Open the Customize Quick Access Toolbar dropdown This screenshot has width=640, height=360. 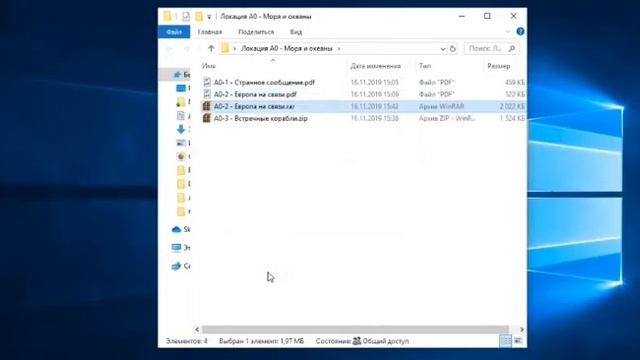[x=209, y=17]
